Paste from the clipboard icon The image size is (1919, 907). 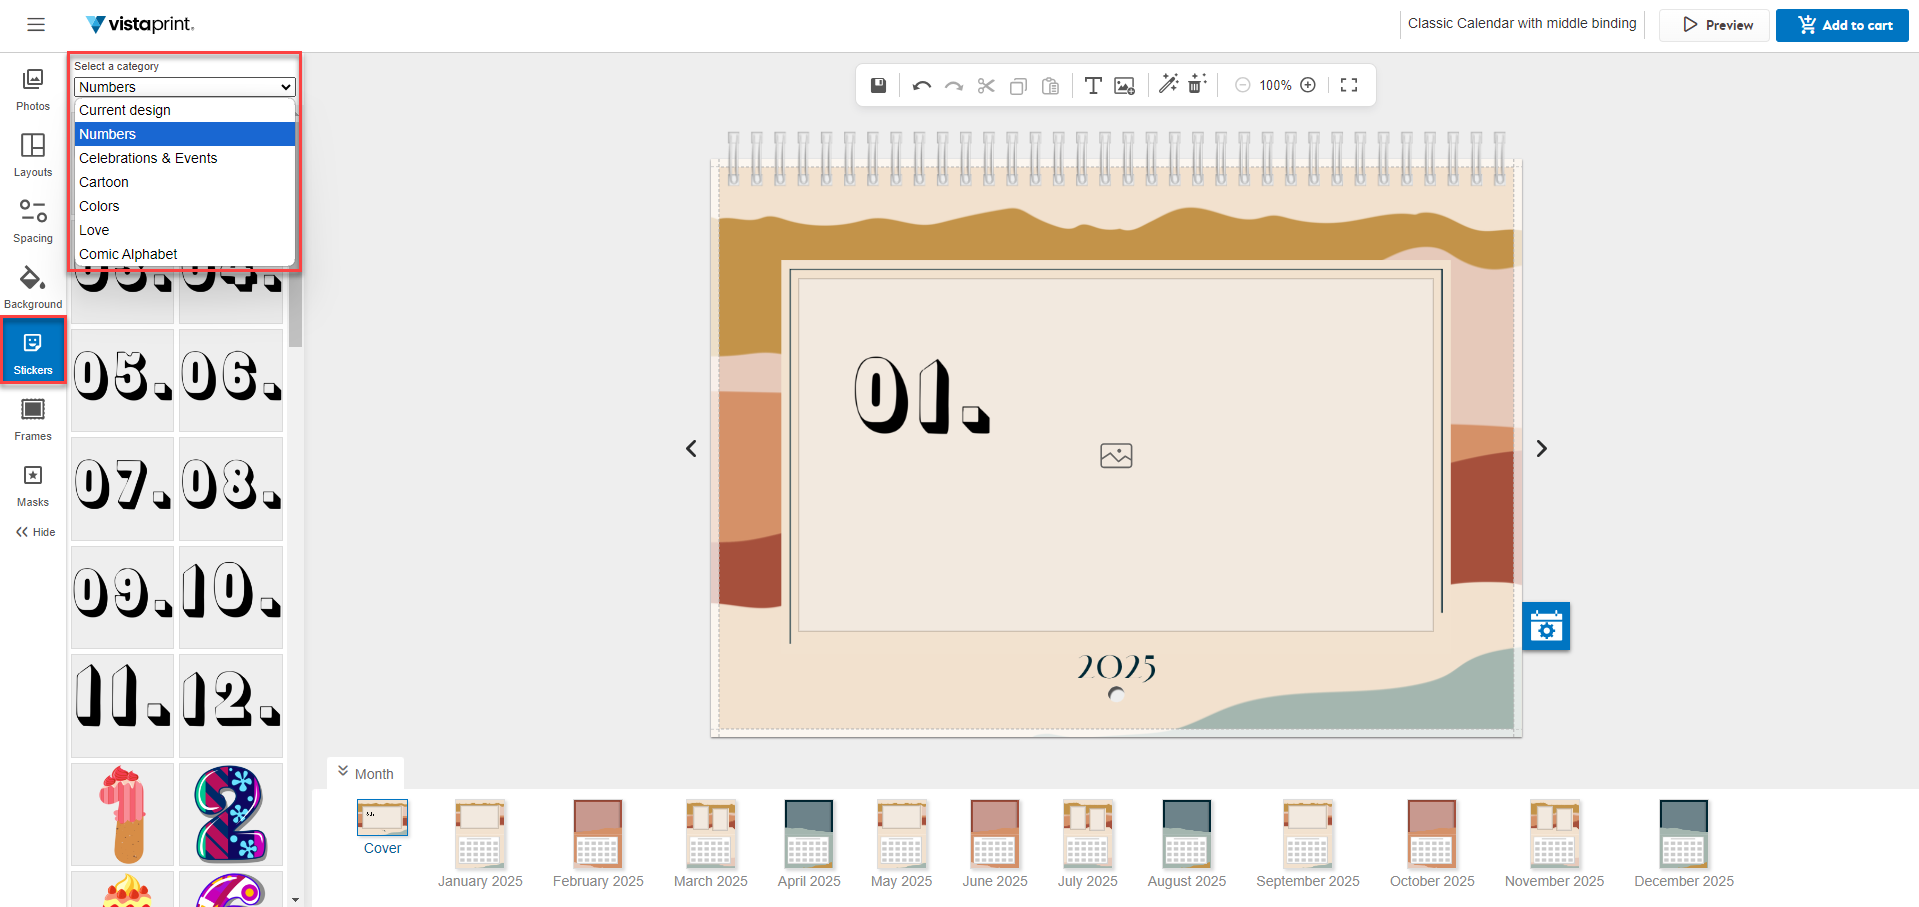point(1050,86)
